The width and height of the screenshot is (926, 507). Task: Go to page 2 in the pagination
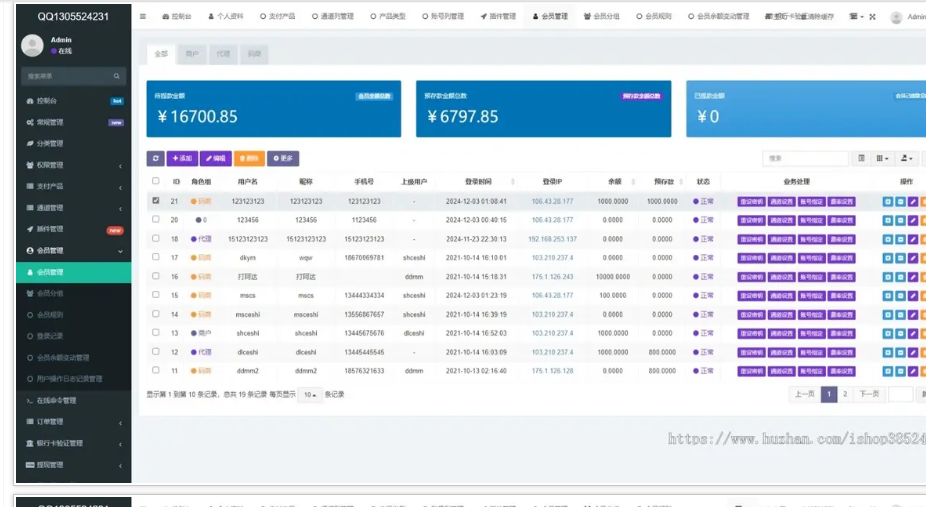pos(845,394)
